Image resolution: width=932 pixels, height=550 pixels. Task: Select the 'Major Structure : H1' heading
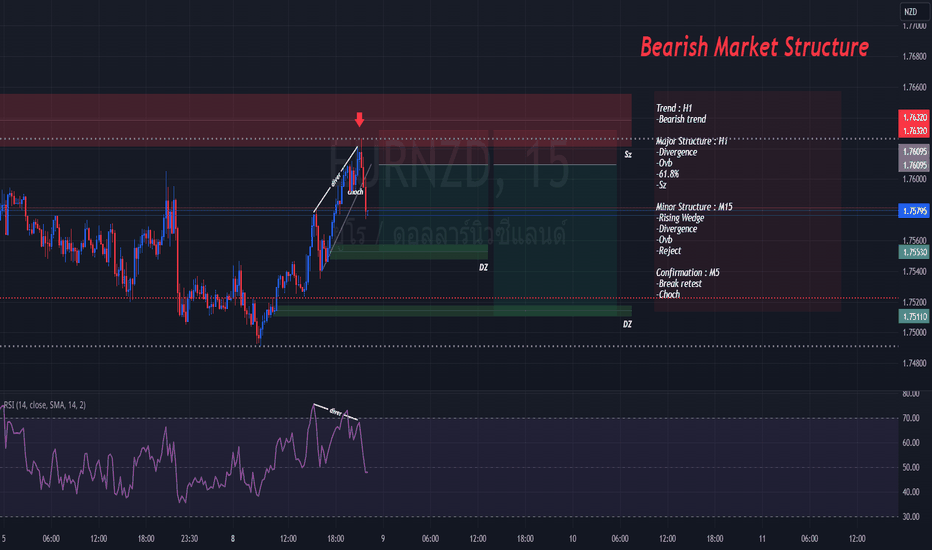point(692,141)
